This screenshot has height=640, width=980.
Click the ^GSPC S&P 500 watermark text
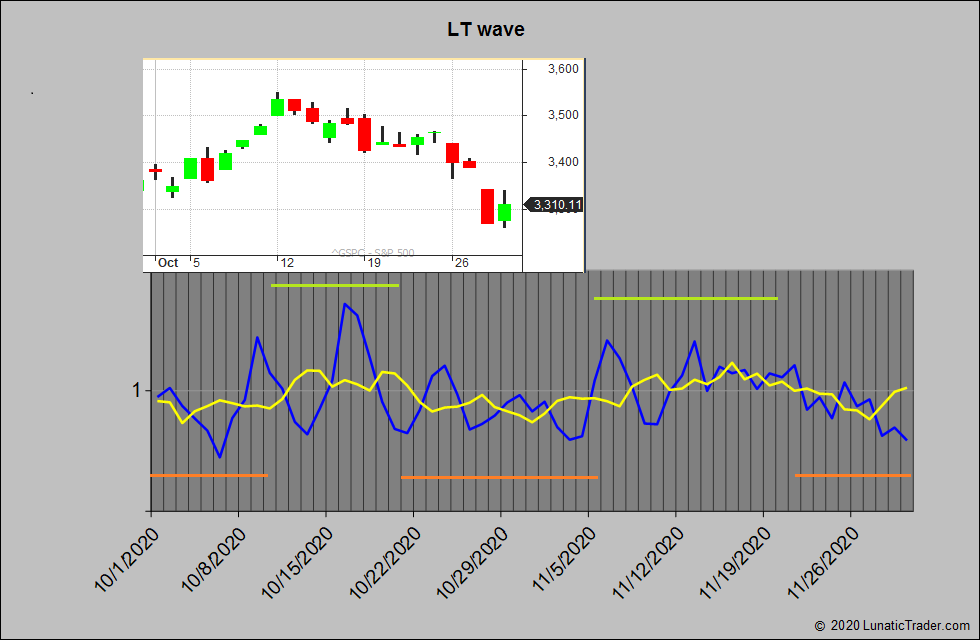pos(372,253)
